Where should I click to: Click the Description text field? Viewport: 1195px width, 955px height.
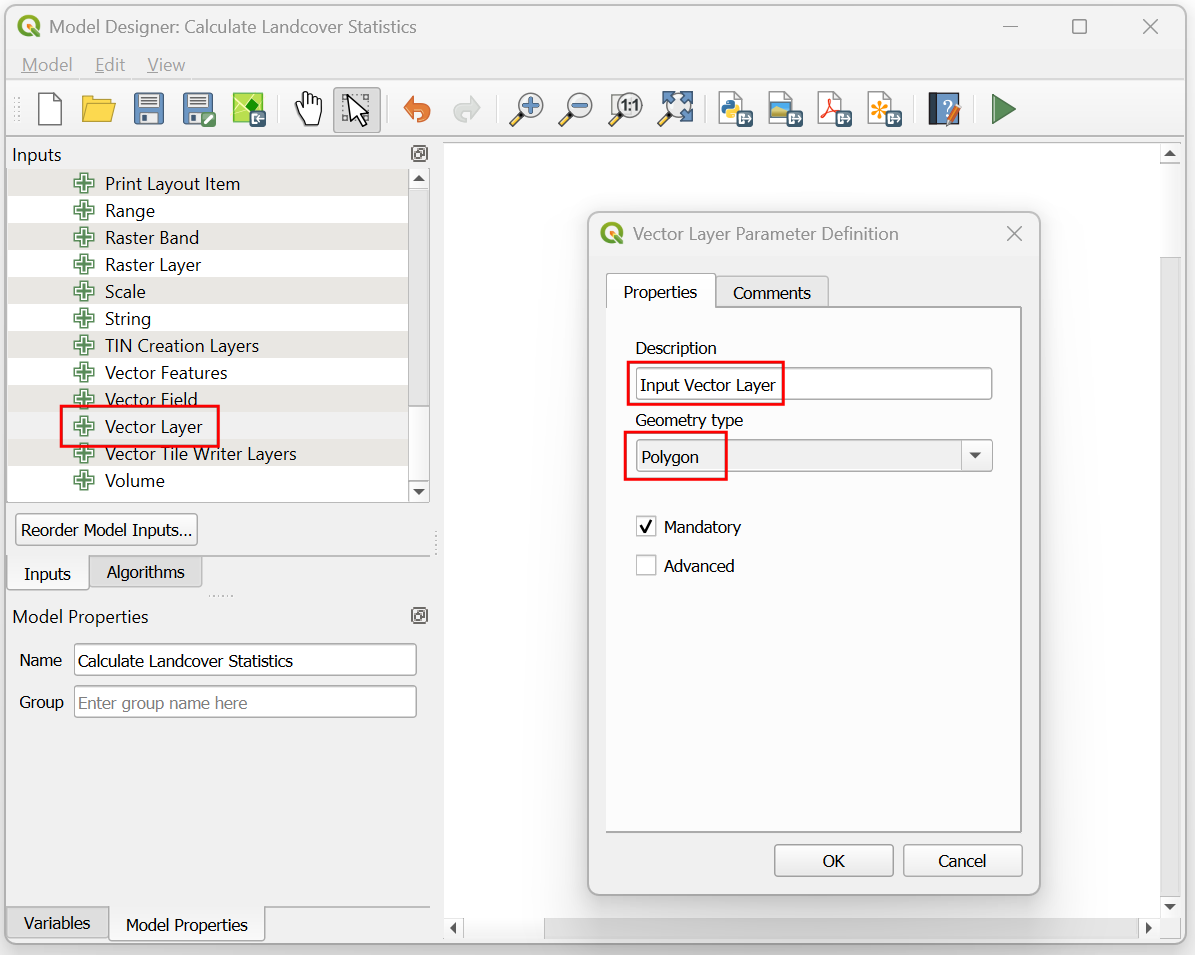point(813,385)
